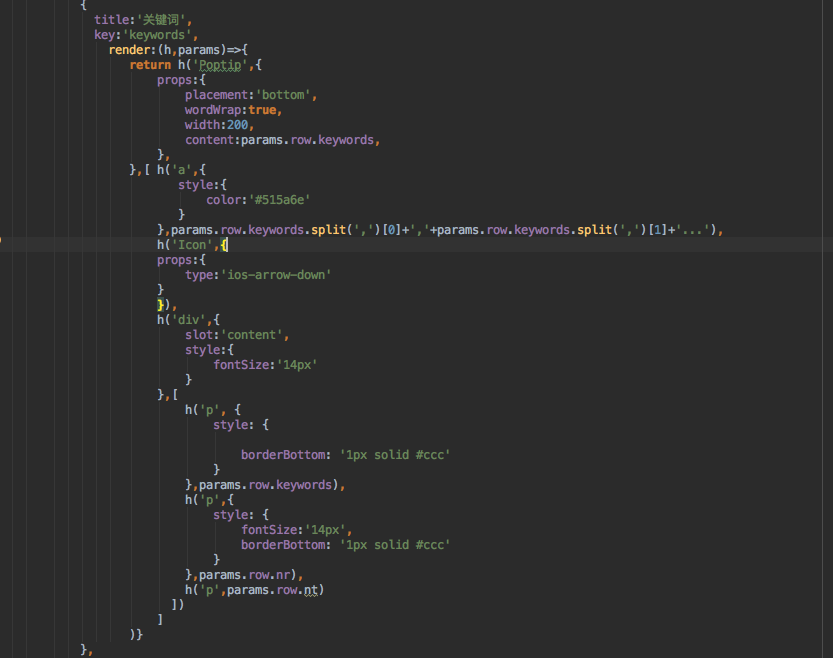This screenshot has height=658, width=833.
Task: Place cursor on 'keywords' key string
Action: [157, 35]
